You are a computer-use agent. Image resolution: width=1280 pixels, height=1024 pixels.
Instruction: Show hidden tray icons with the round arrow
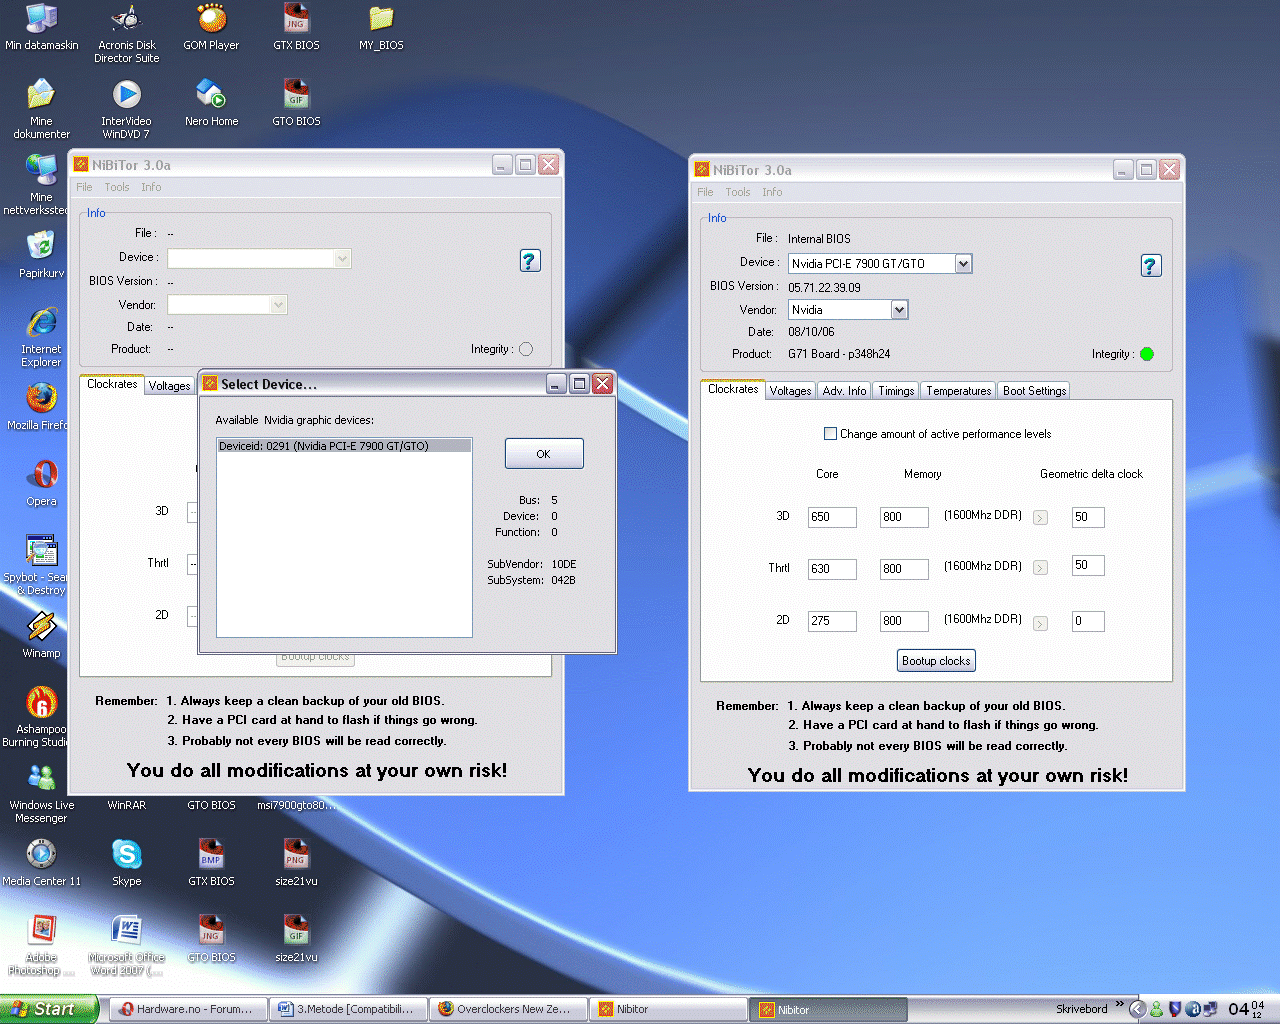(1137, 1009)
